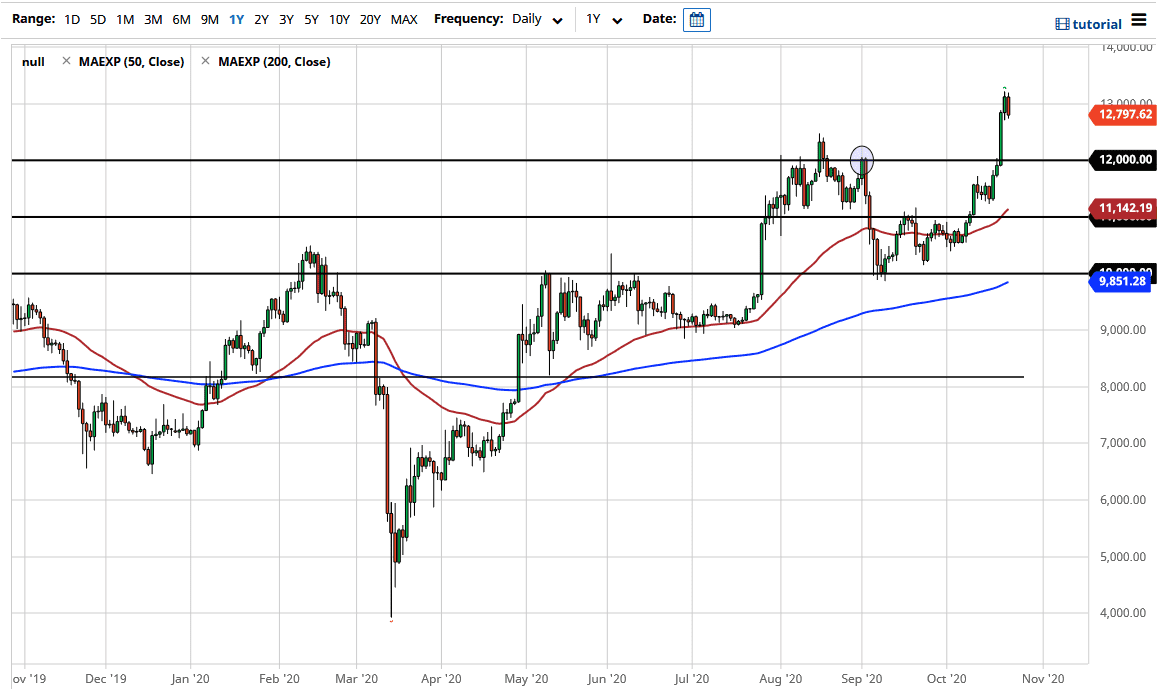Select the 3M range

tap(153, 19)
